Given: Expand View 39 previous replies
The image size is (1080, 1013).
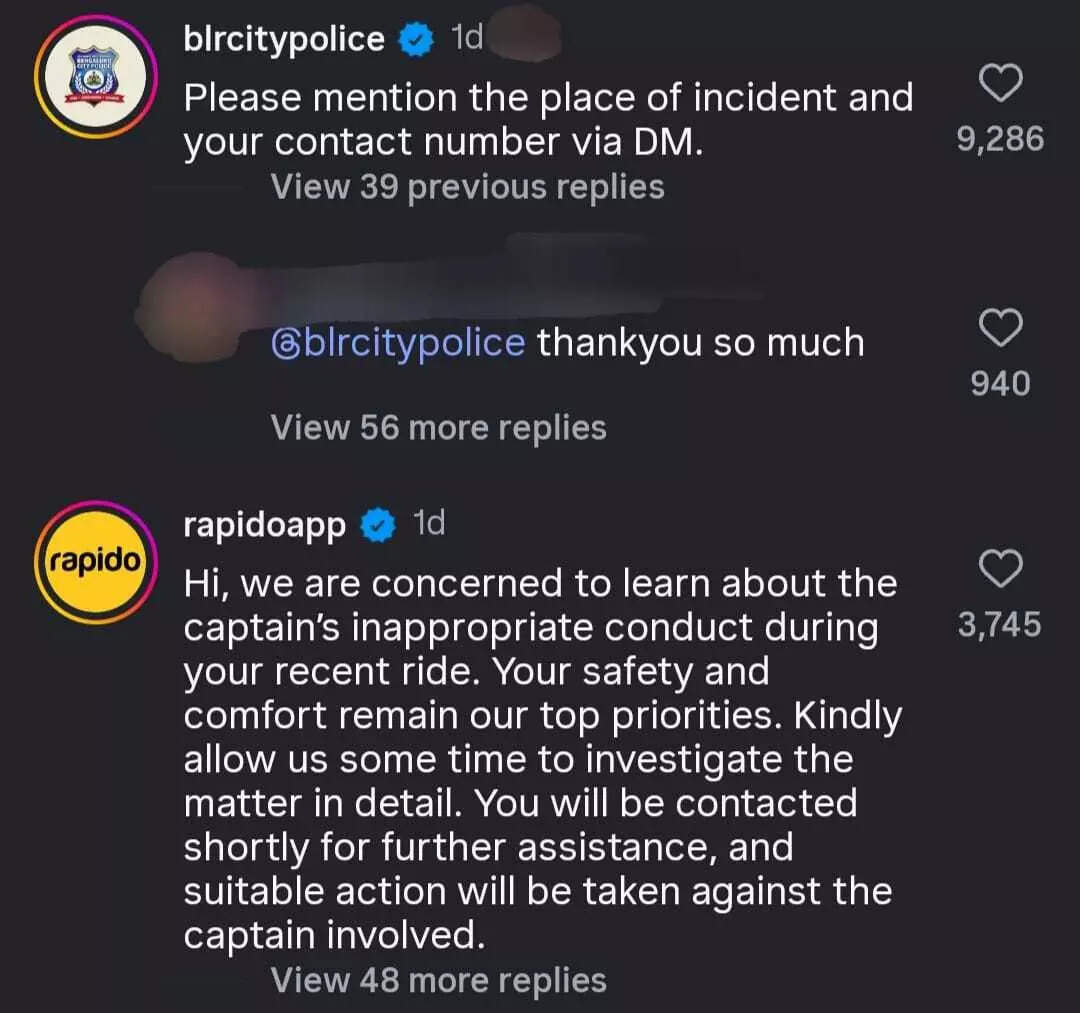Looking at the screenshot, I should pos(468,186).
